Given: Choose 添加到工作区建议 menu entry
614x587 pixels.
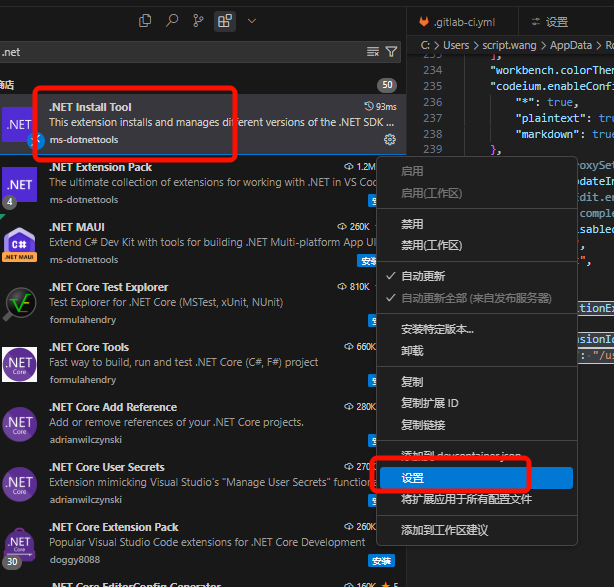Looking at the screenshot, I should pos(477,530).
